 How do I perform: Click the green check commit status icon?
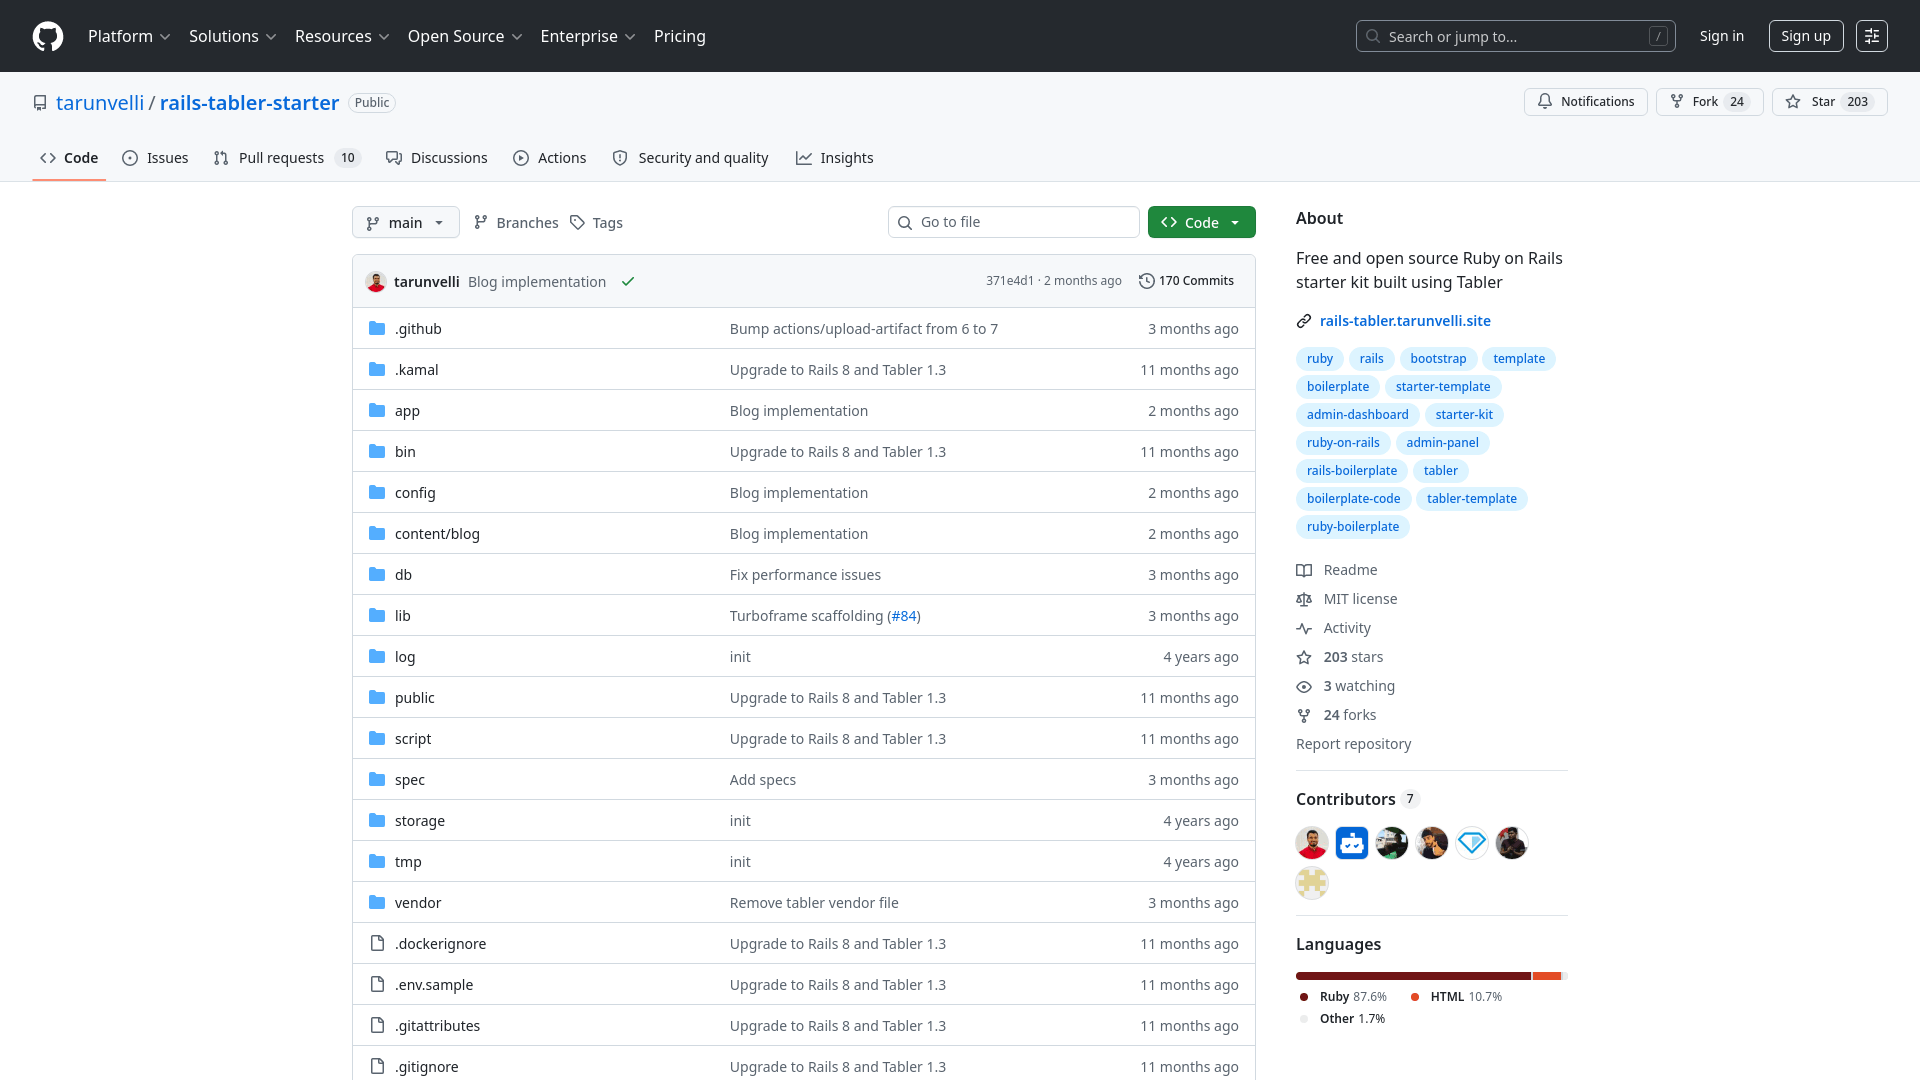pyautogui.click(x=628, y=282)
